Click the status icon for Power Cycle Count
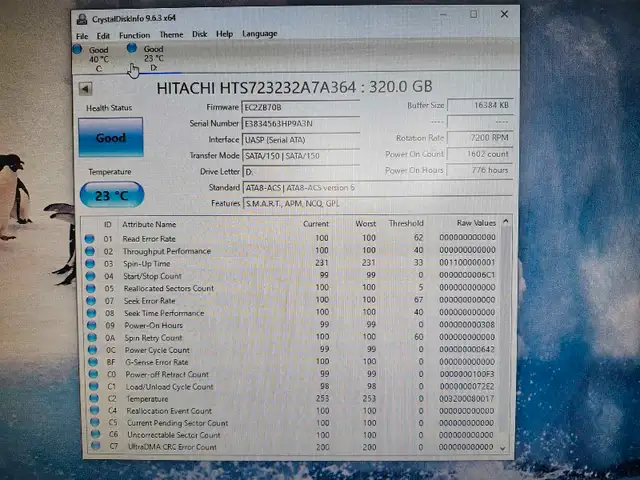The width and height of the screenshot is (640, 480). [93, 350]
